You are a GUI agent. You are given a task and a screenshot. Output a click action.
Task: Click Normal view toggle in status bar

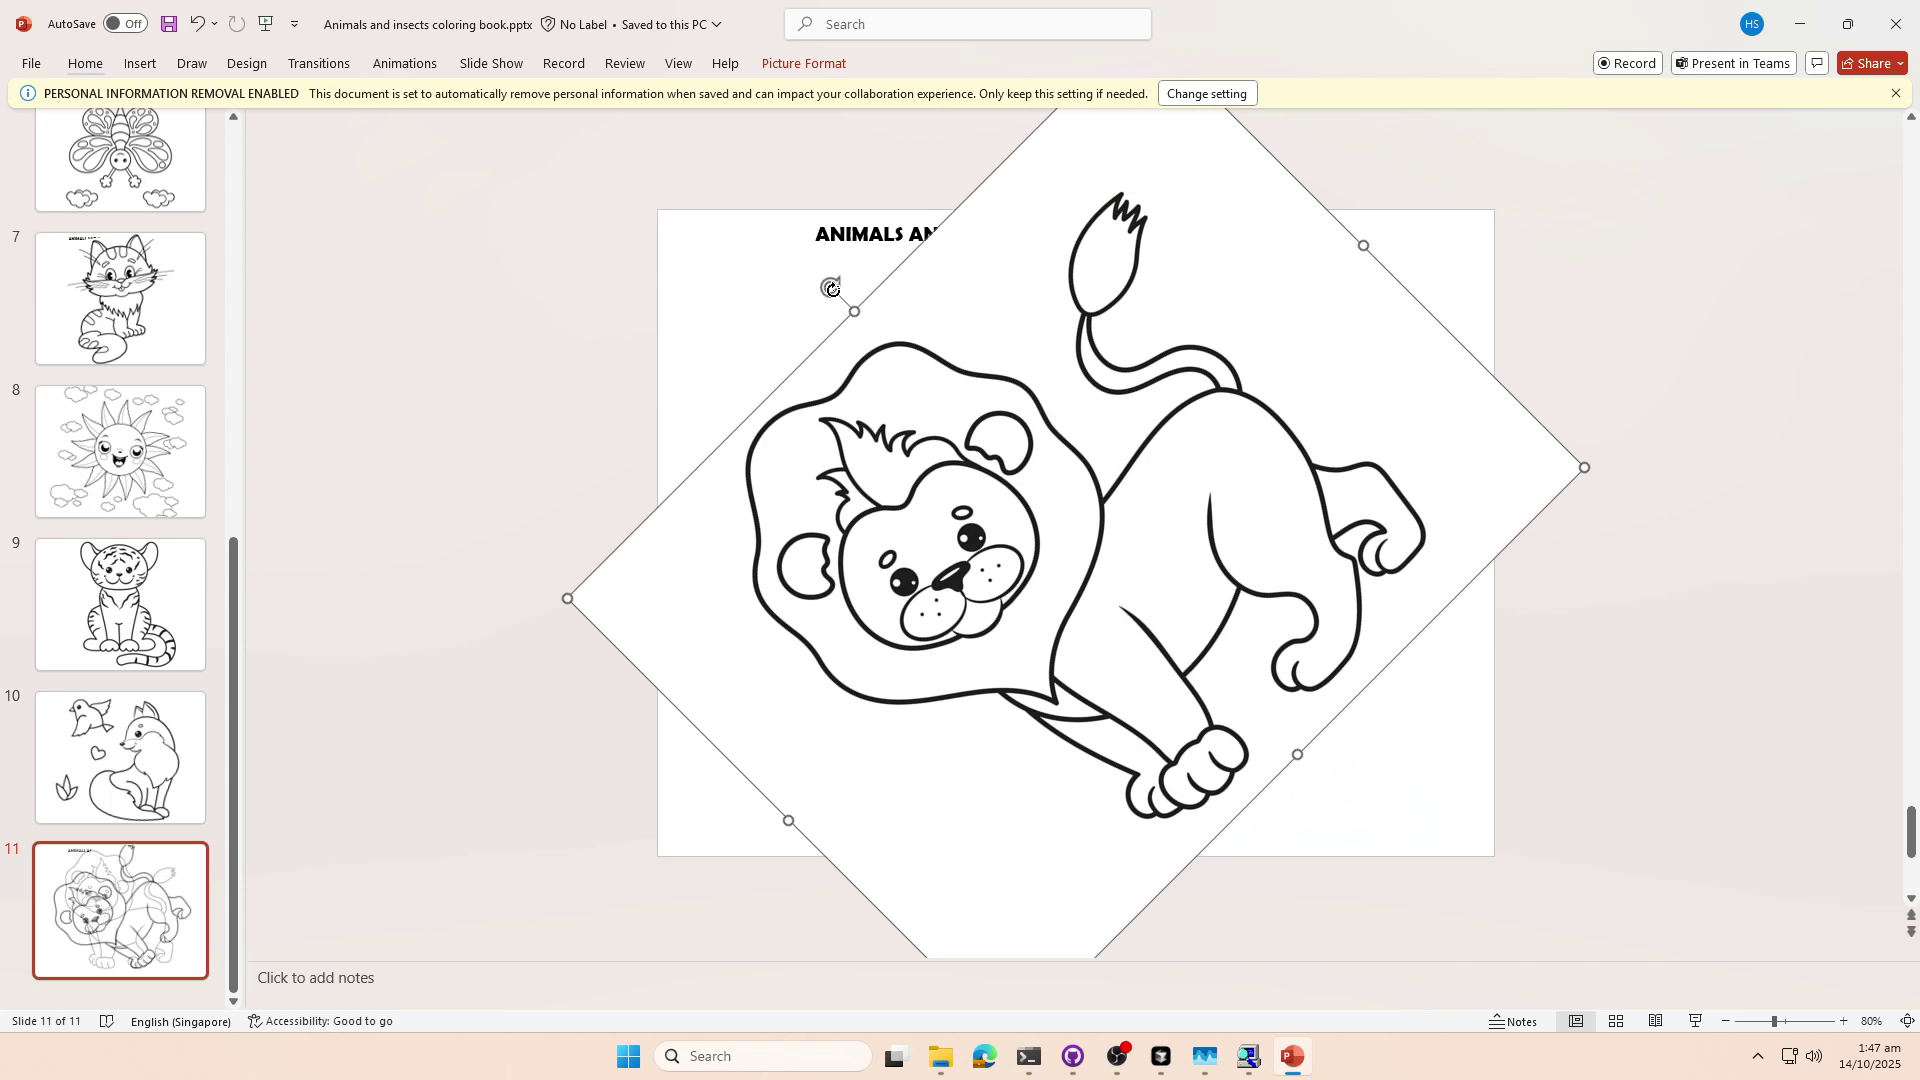tap(1576, 1021)
